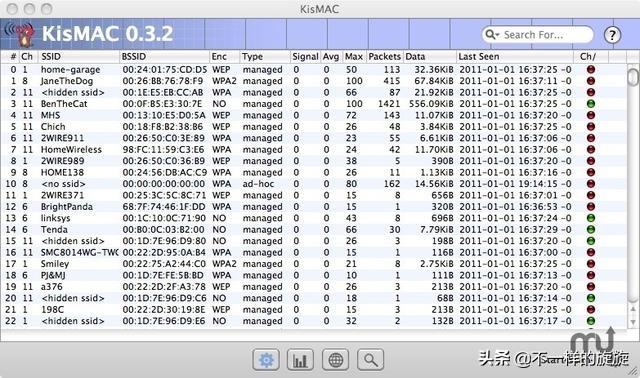This screenshot has height=378, width=640.
Task: Click the green status dot for BenTheCat
Action: tap(591, 104)
